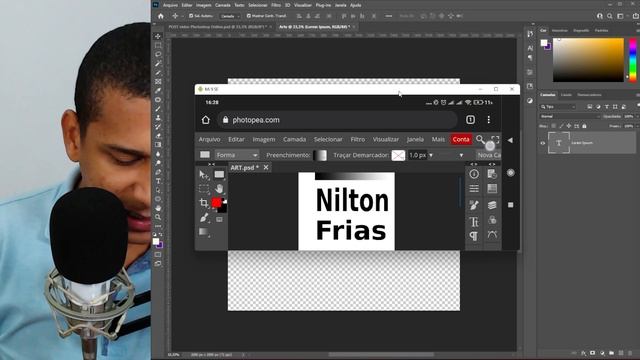Screen dimensions: 640x360
Task: Click the browser home icon
Action: (206, 120)
